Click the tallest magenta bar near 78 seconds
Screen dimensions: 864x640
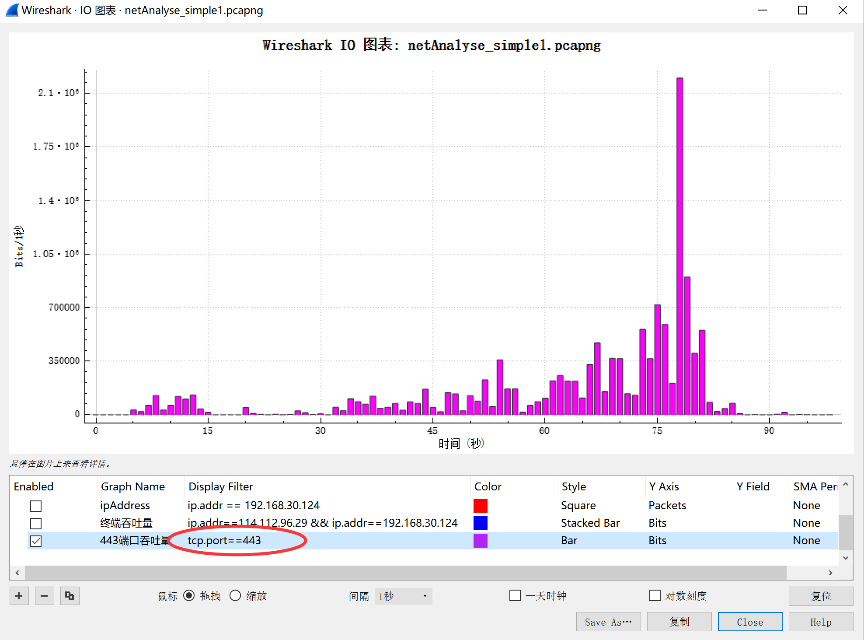click(x=679, y=246)
